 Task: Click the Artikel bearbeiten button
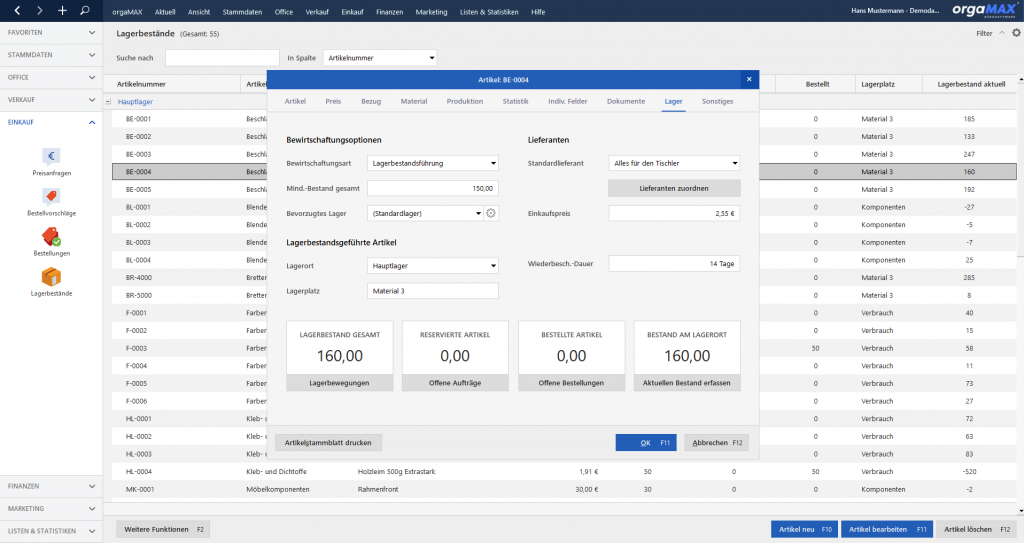[887, 529]
